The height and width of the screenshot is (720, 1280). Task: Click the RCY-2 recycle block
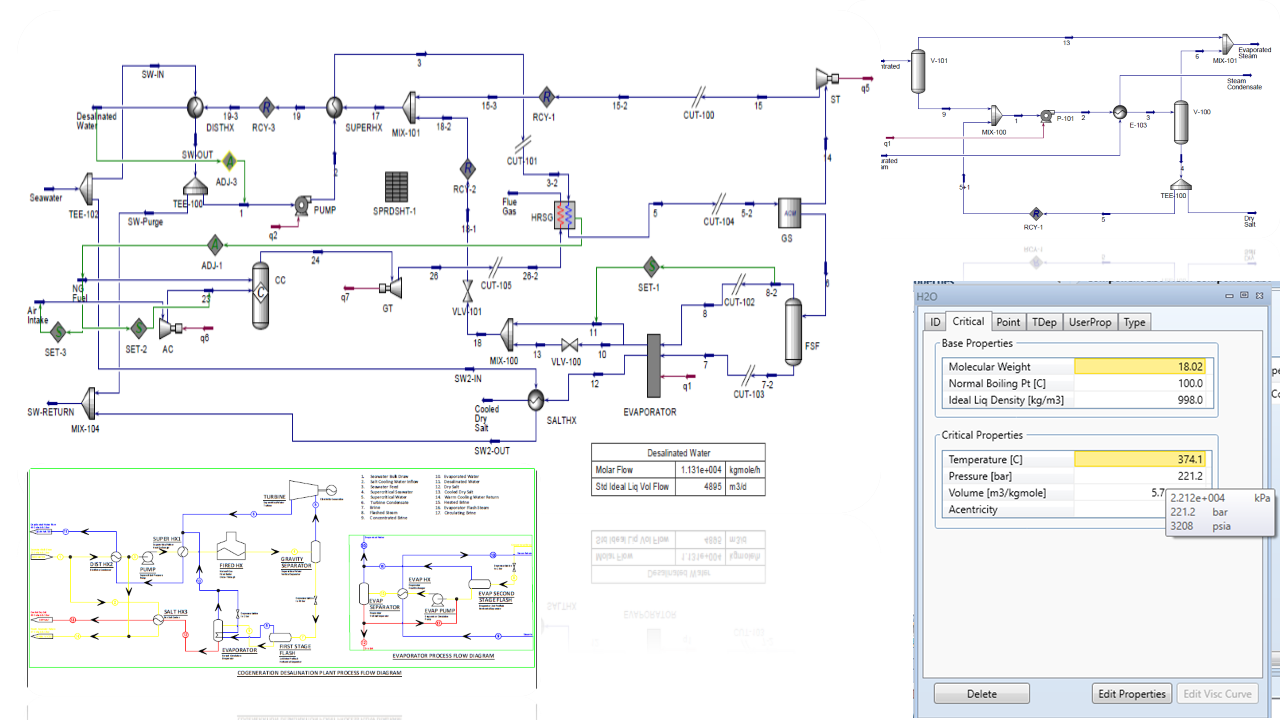pyautogui.click(x=467, y=168)
